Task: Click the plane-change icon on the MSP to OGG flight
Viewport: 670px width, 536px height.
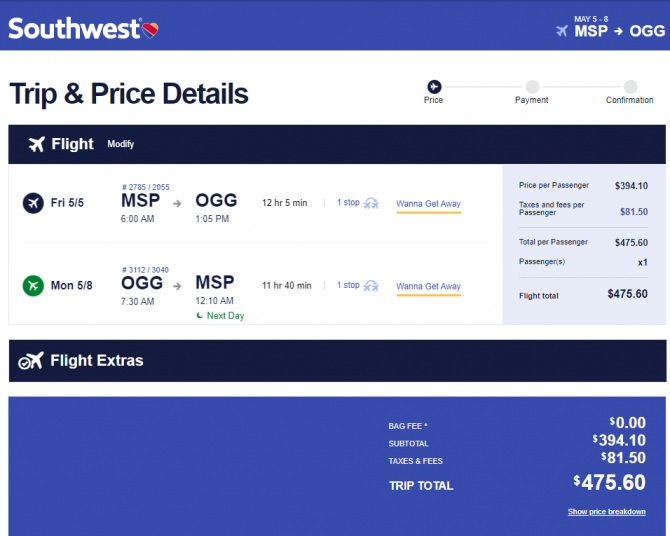Action: click(371, 203)
